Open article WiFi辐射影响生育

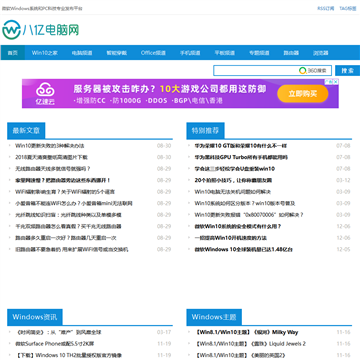point(65,192)
